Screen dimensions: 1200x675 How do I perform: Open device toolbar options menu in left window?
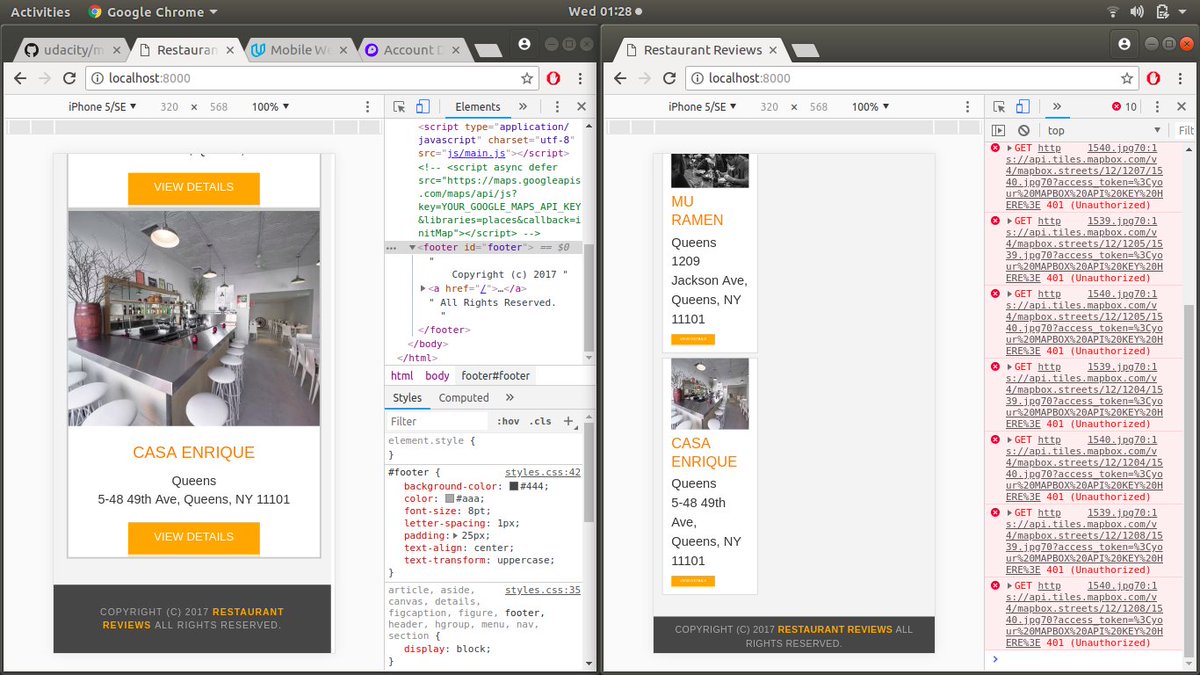click(369, 106)
